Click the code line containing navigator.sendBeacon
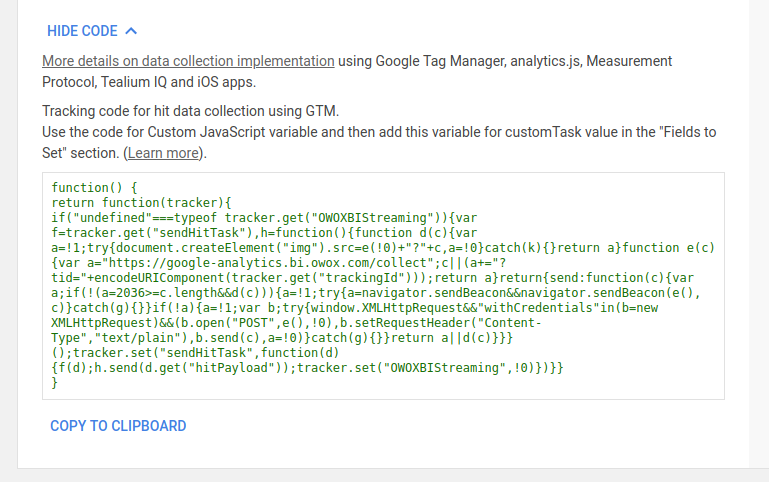The width and height of the screenshot is (769, 482). coord(376,293)
